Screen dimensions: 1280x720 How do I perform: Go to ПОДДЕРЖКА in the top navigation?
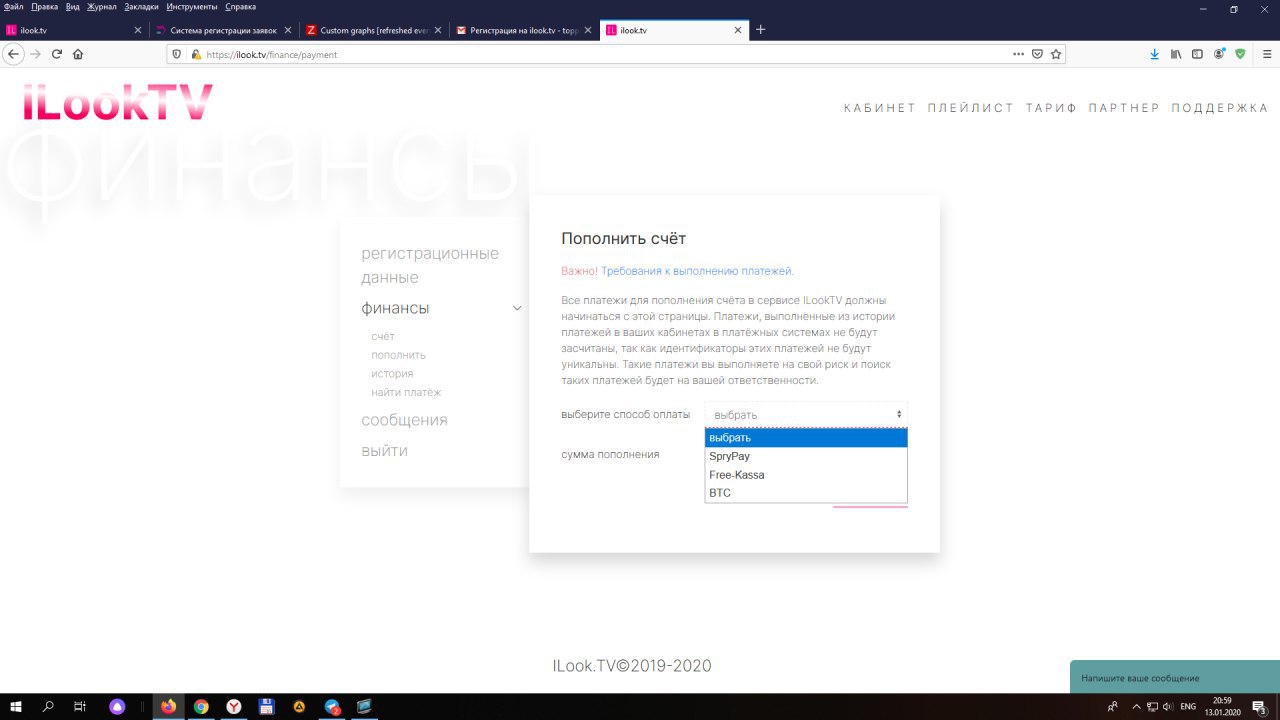[x=1220, y=108]
